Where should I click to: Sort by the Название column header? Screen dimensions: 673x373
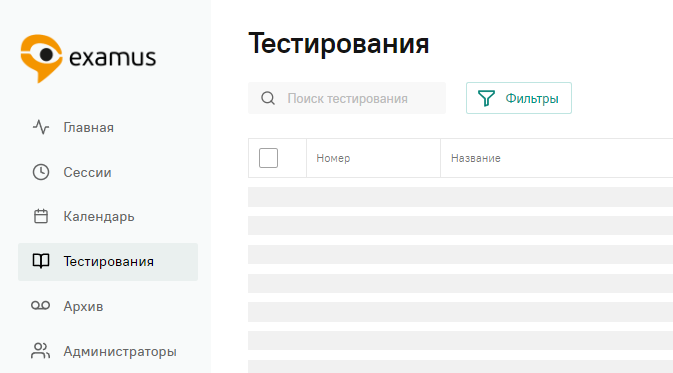pos(476,158)
